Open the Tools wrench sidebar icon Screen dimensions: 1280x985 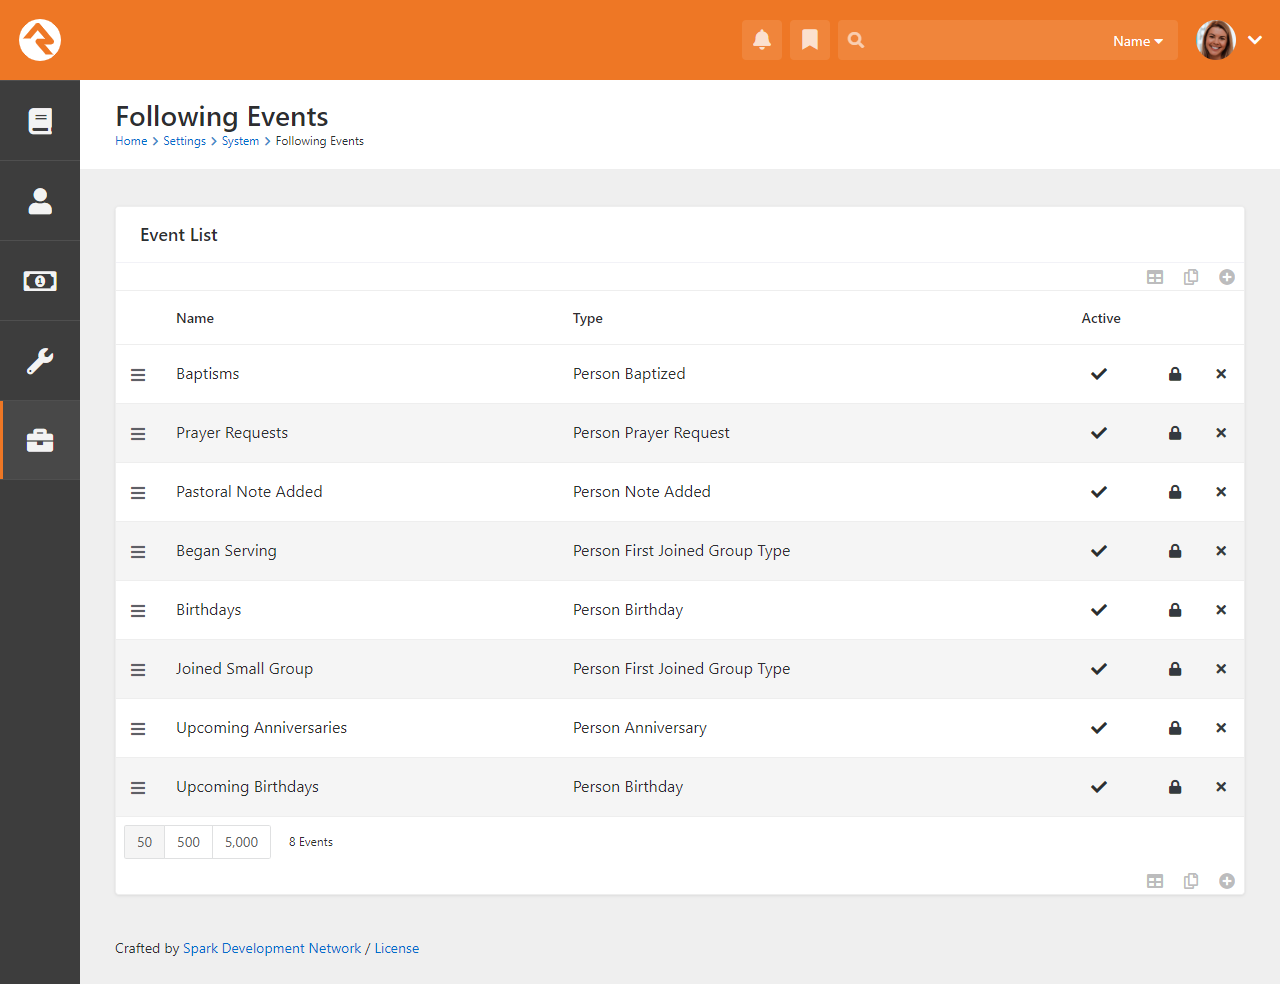coord(40,361)
